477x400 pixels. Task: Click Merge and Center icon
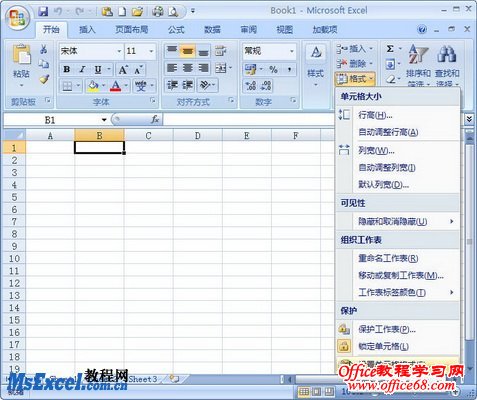point(220,68)
